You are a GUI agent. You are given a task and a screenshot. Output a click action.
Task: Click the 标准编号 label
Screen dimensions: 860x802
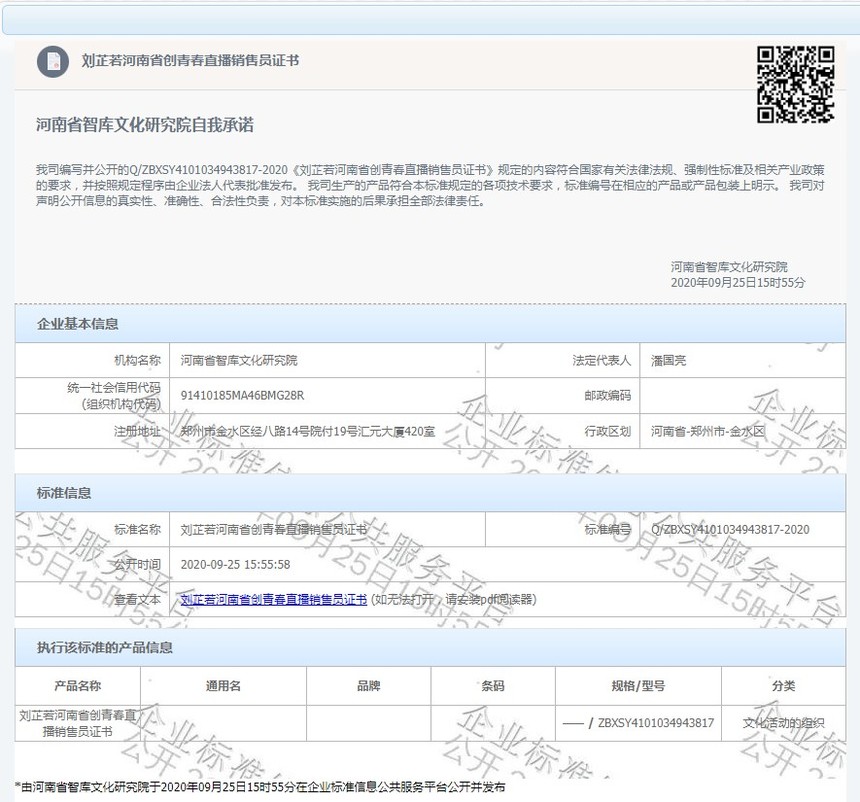coord(607,529)
